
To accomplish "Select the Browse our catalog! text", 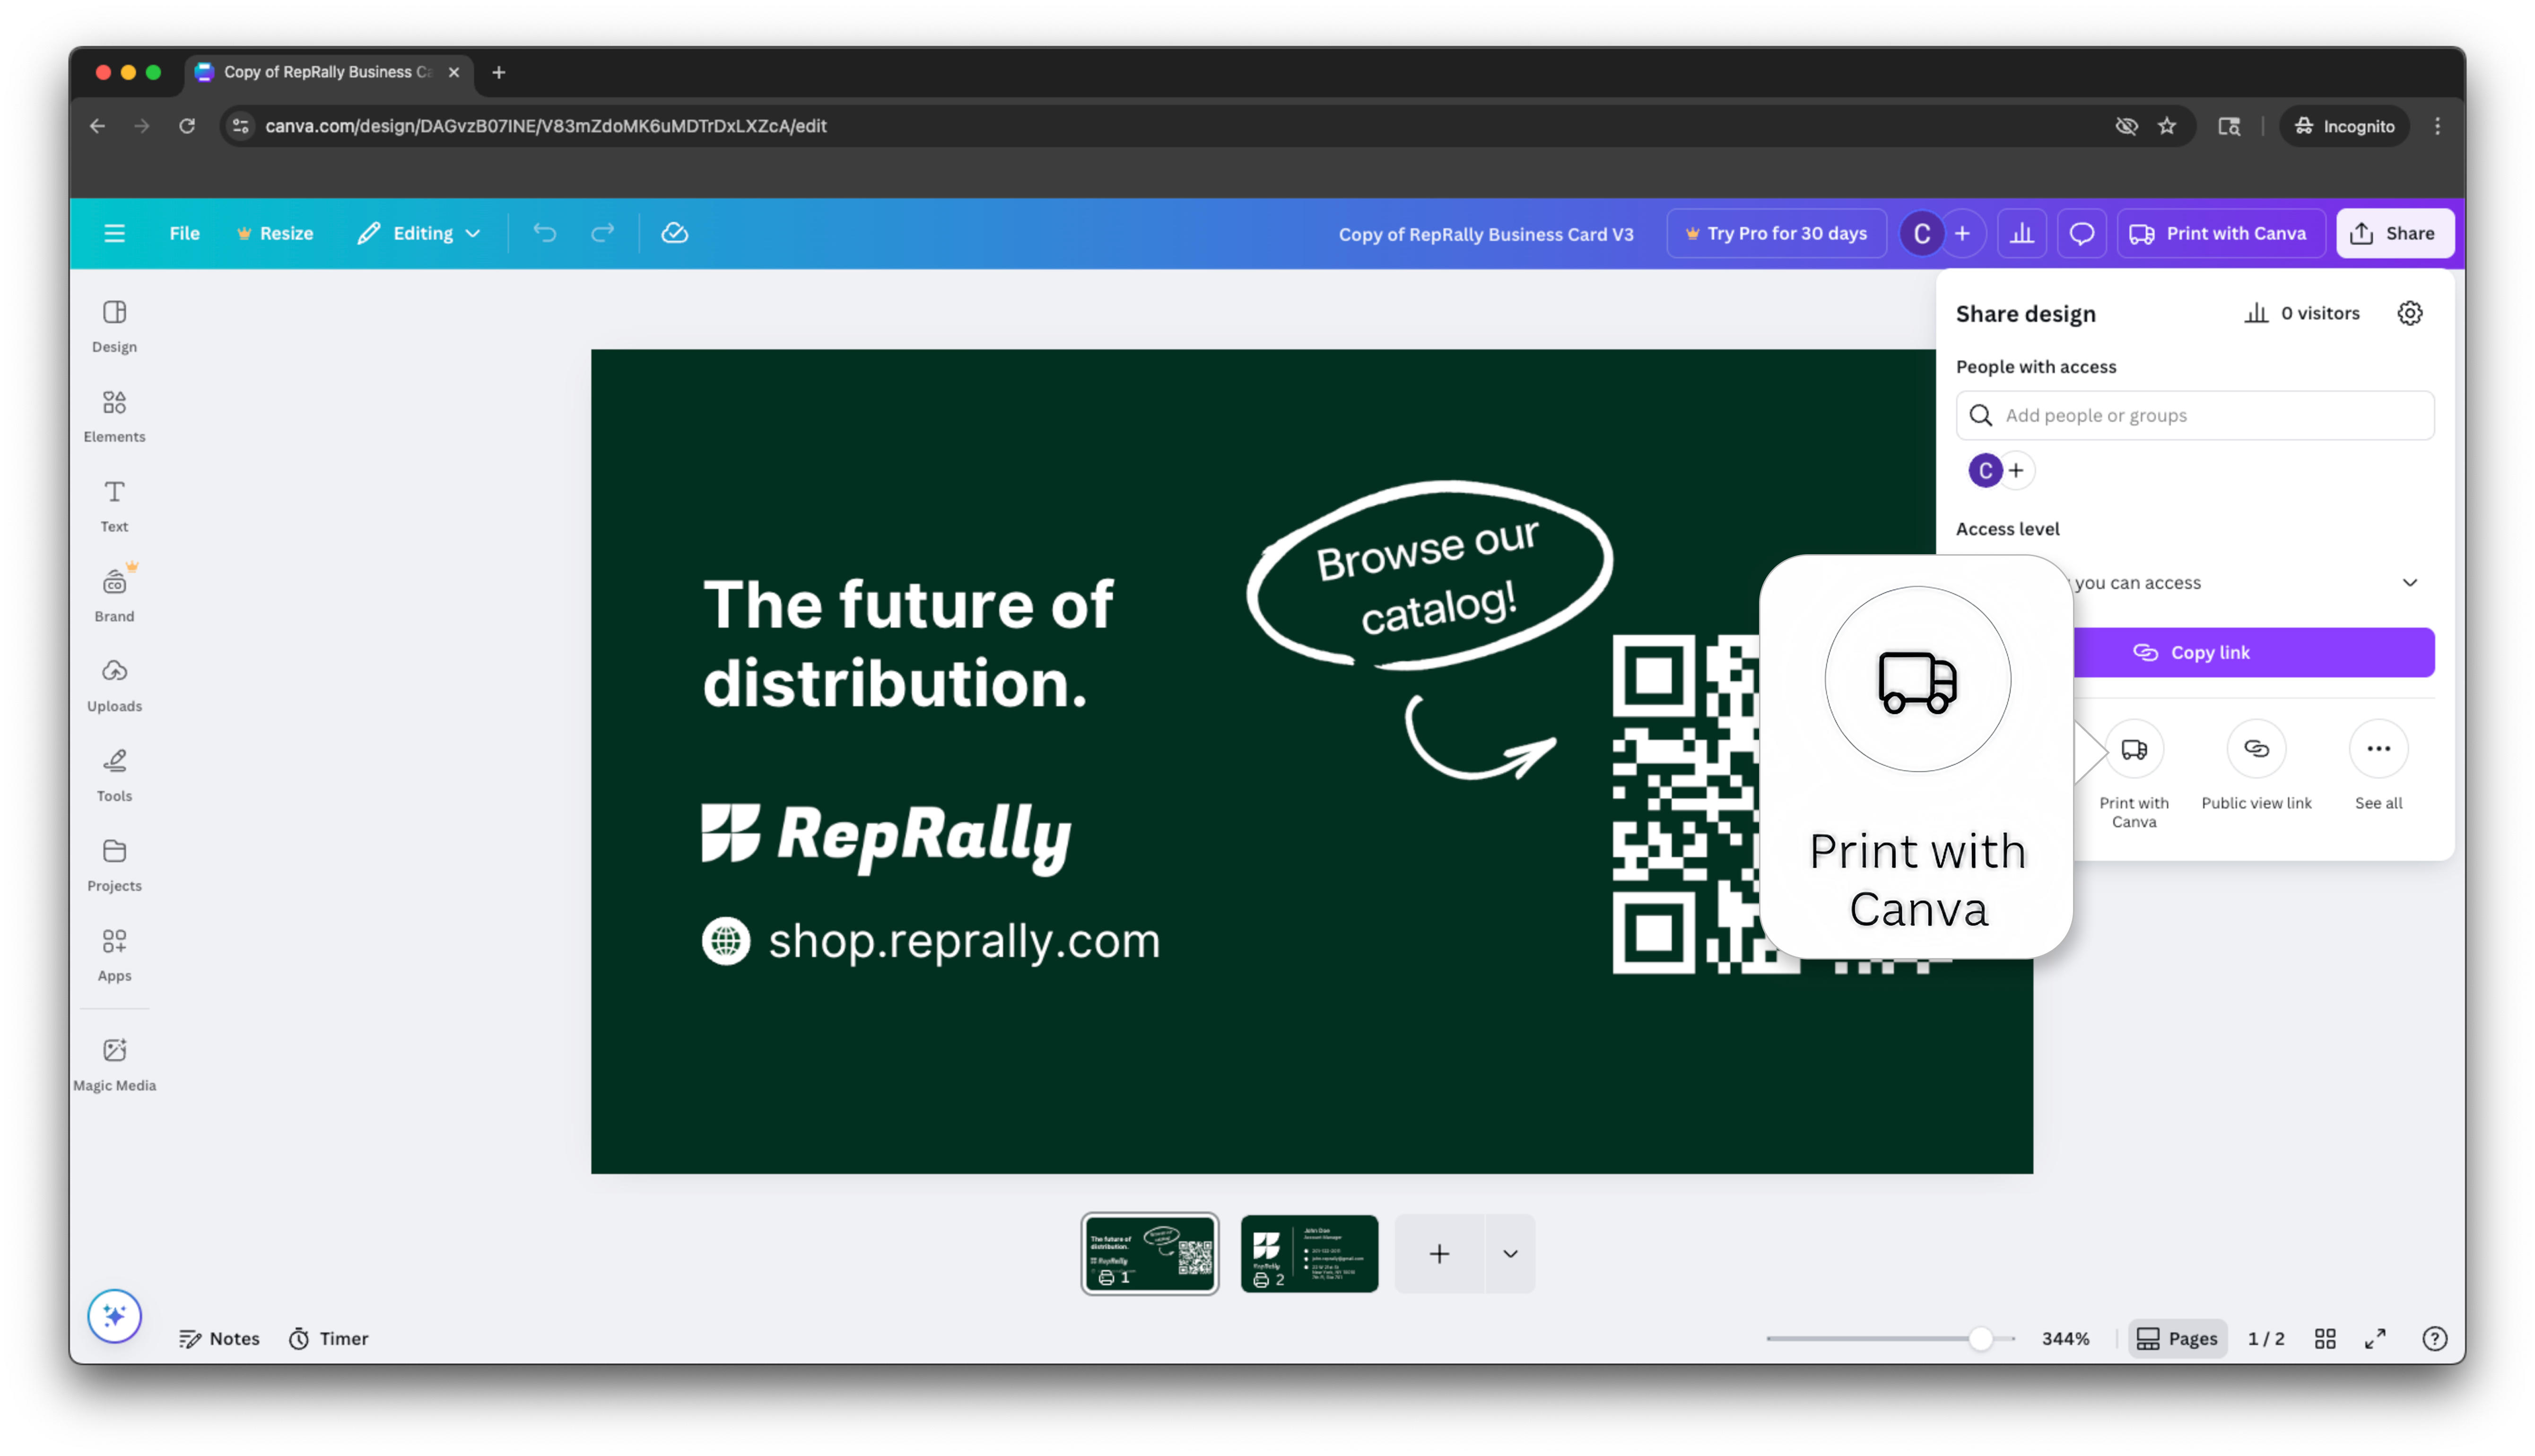I will (1427, 577).
